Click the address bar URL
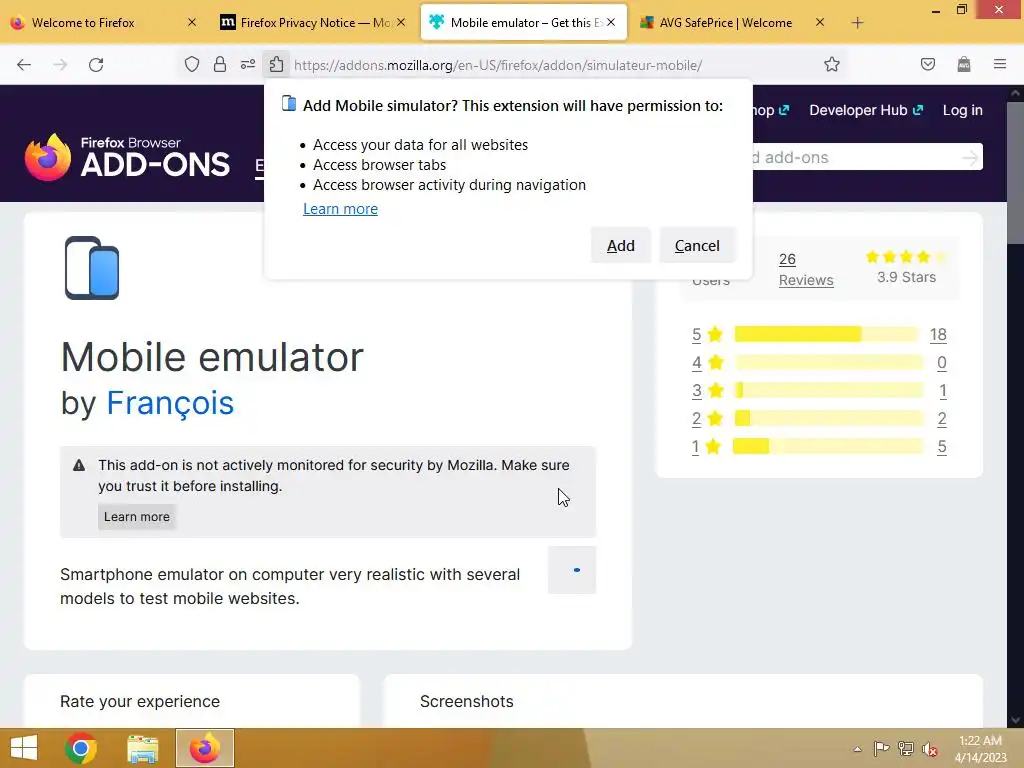The image size is (1024, 768). coord(498,65)
